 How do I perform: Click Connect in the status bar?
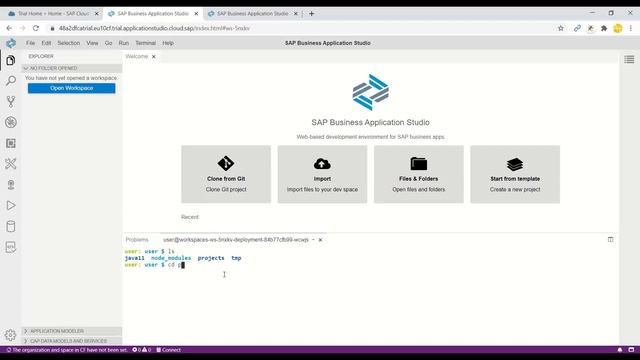click(169, 350)
